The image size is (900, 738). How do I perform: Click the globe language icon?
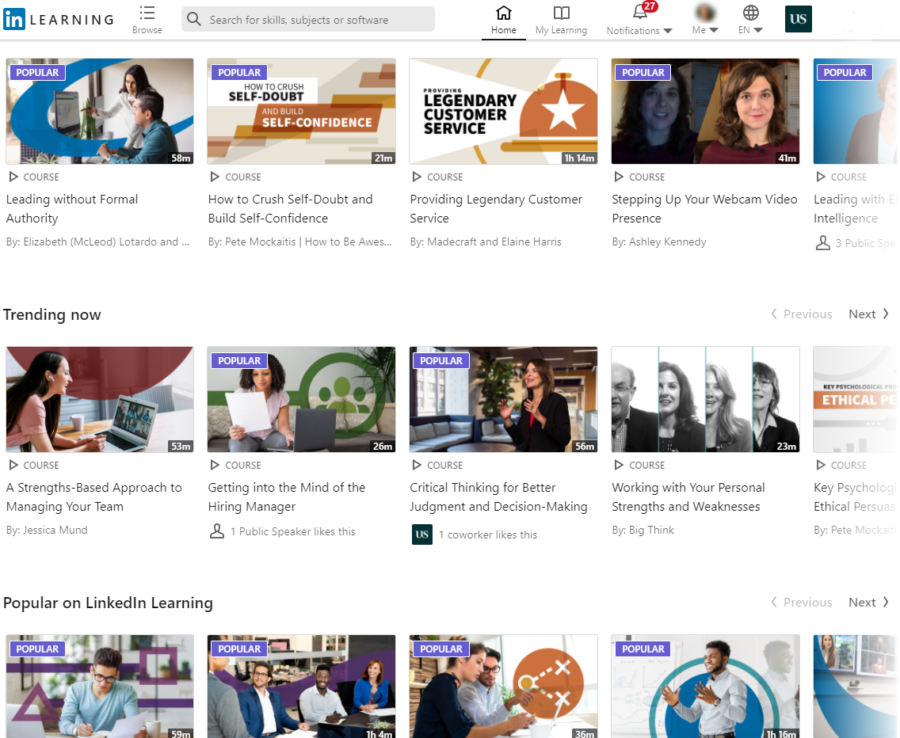750,15
